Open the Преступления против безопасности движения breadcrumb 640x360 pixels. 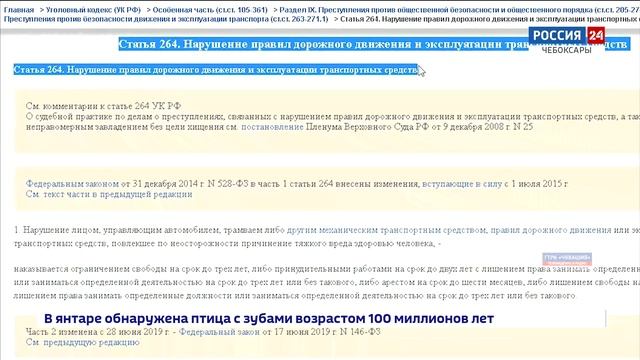point(166,19)
